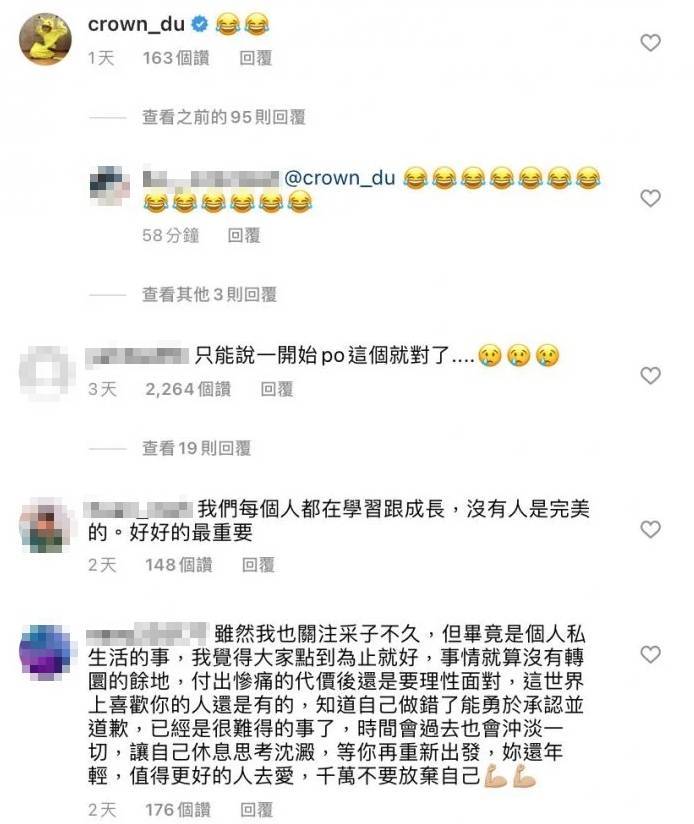Expand 查看其他3則回覆
694x824 pixels.
209,294
